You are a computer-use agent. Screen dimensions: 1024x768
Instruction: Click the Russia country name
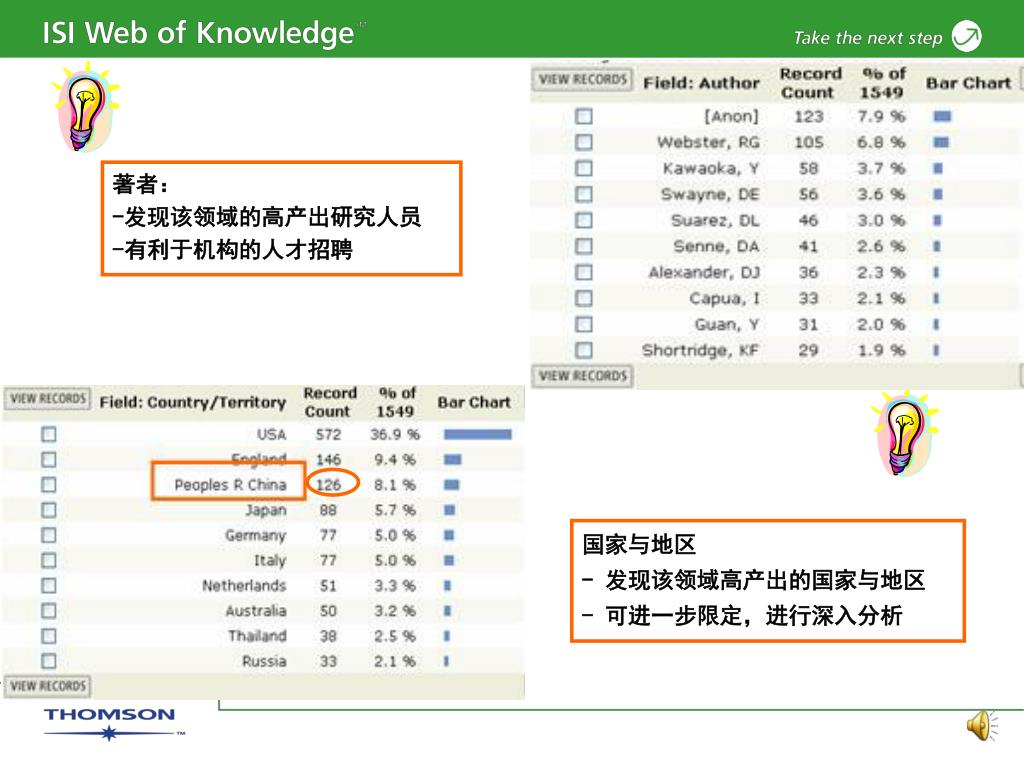[264, 661]
